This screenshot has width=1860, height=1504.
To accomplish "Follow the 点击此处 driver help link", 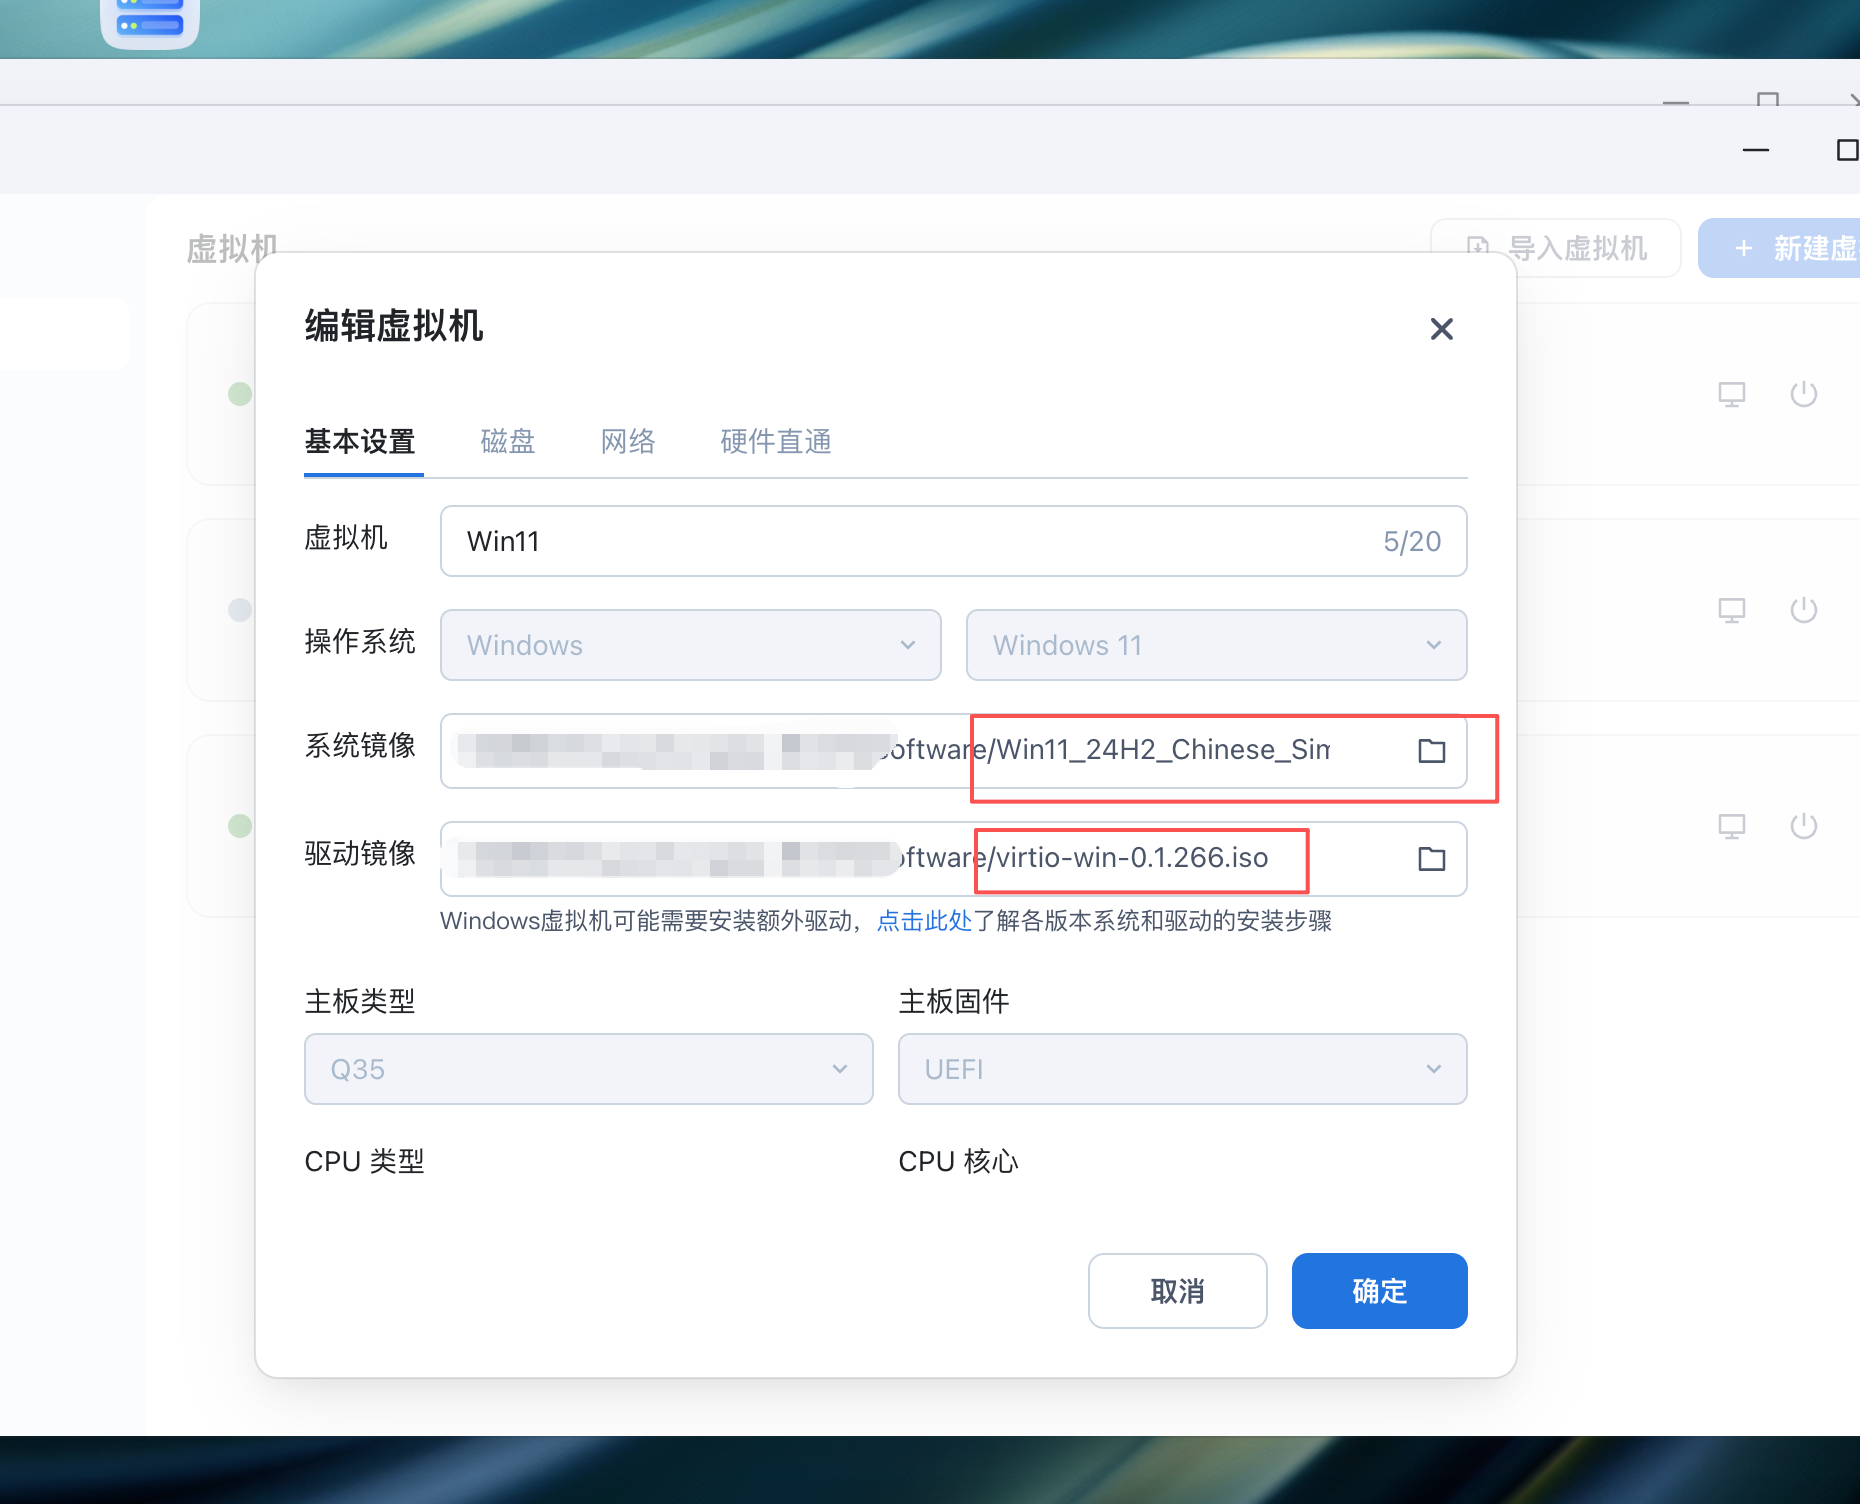I will (924, 921).
